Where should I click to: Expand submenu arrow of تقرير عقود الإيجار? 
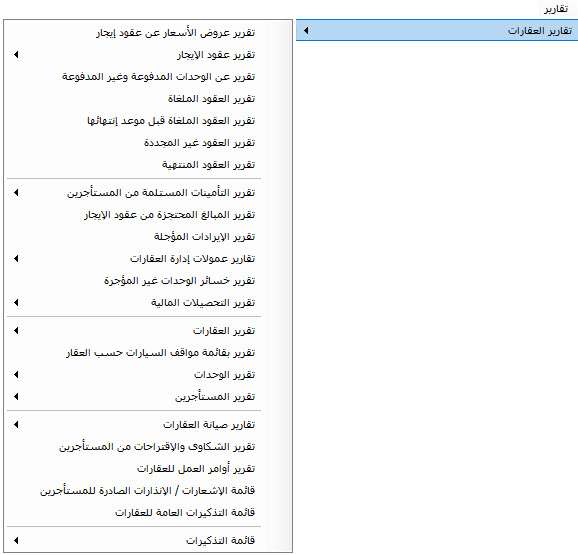pyautogui.click(x=16, y=55)
